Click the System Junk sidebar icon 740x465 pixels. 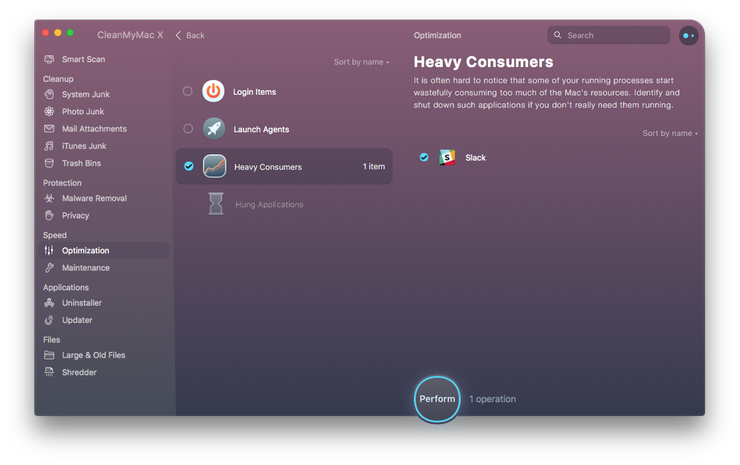pos(49,94)
